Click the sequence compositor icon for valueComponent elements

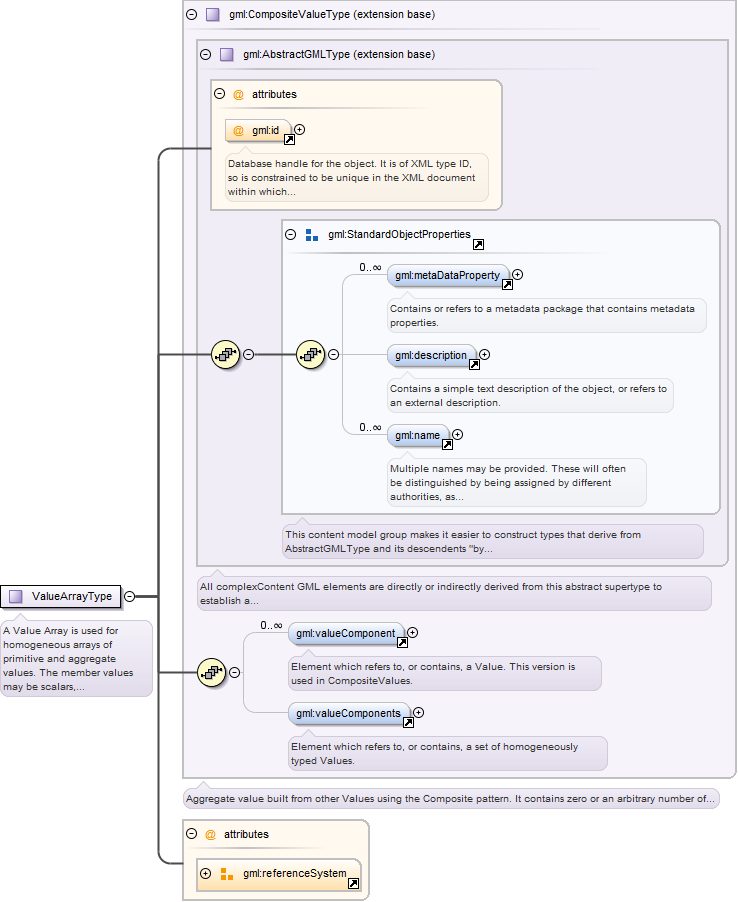point(211,672)
